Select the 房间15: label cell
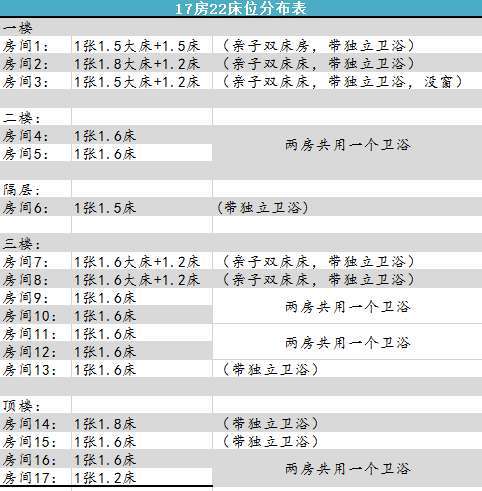Viewport: 482px width, 491px height. (x=35, y=441)
